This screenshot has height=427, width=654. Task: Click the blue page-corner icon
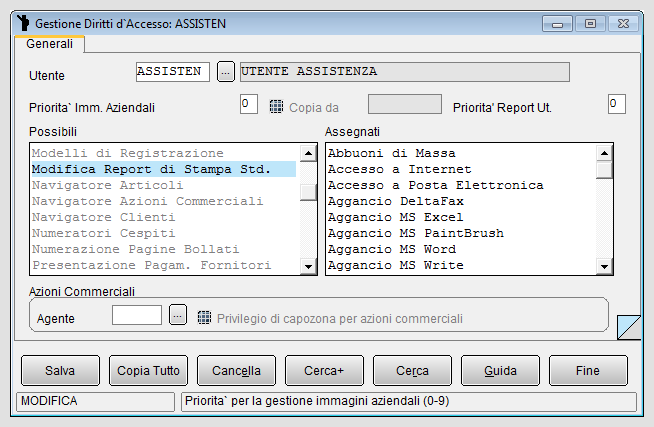coord(629,327)
